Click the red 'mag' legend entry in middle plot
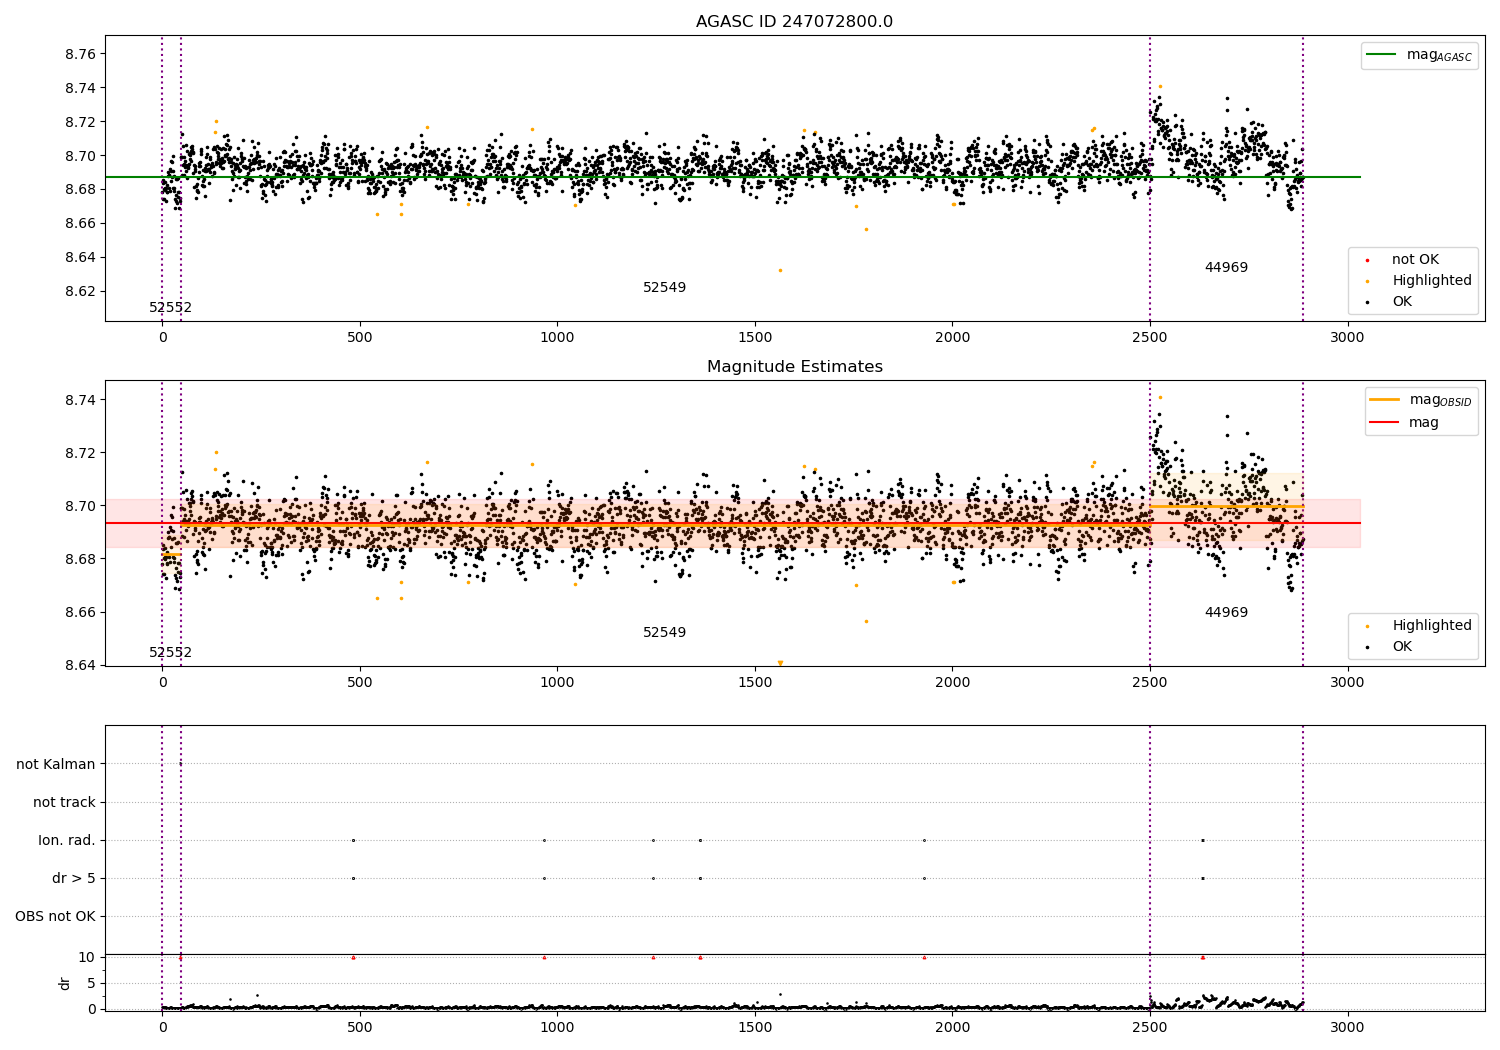The width and height of the screenshot is (1500, 1050). 1405,422
